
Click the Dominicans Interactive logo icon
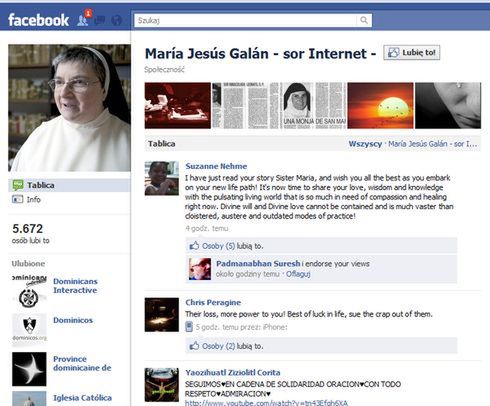(29, 291)
